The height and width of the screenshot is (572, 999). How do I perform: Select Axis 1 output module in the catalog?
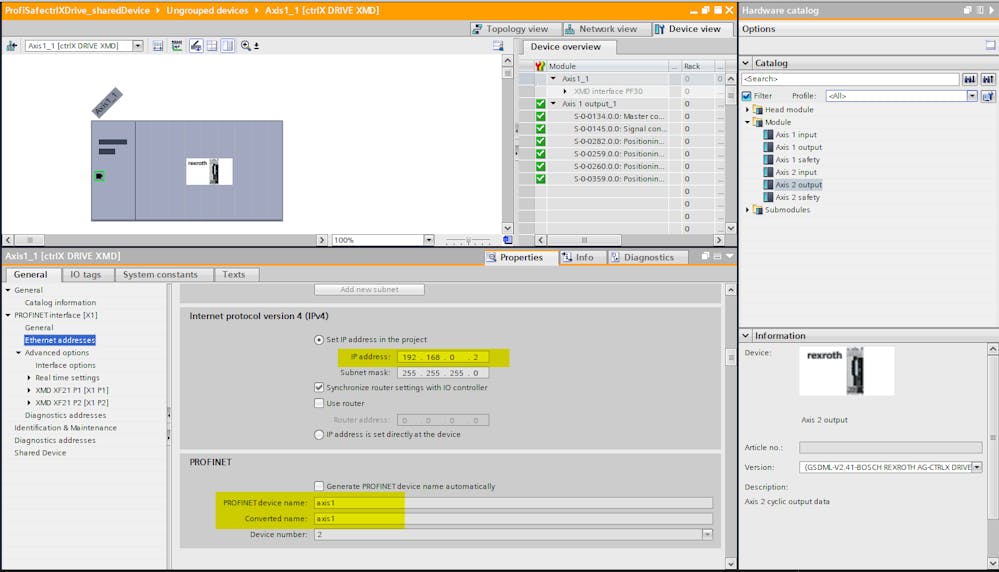coord(798,147)
